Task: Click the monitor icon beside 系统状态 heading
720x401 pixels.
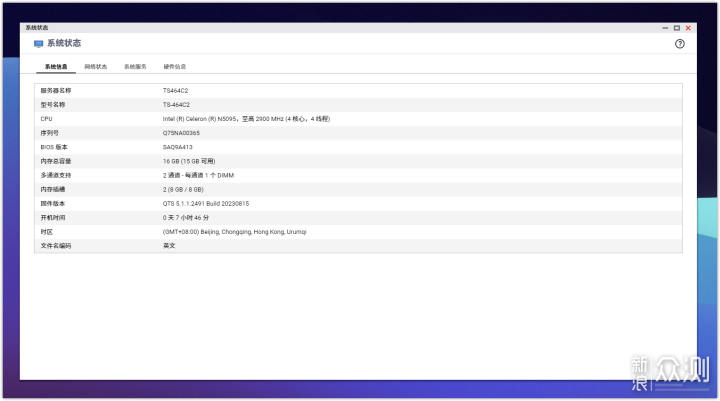Action: pyautogui.click(x=39, y=44)
